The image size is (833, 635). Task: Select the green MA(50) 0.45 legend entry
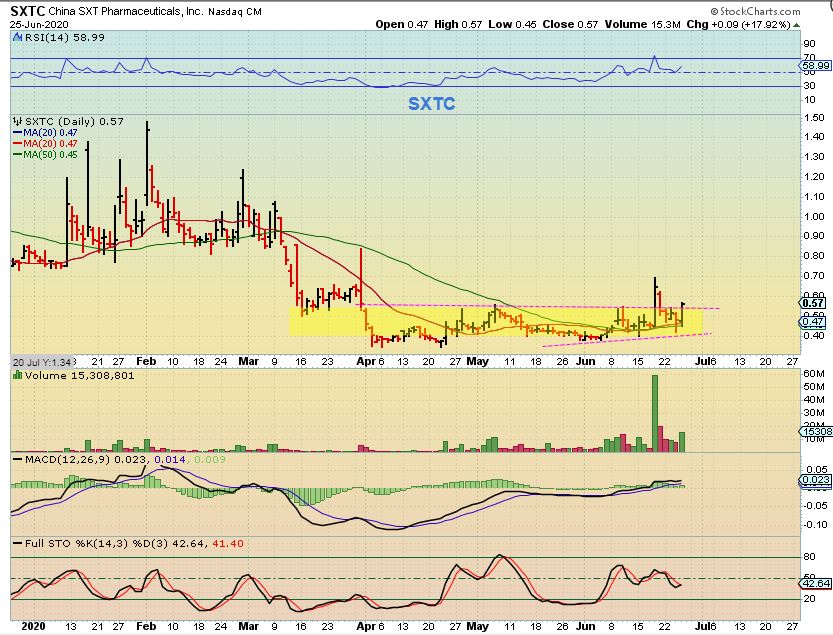point(45,155)
